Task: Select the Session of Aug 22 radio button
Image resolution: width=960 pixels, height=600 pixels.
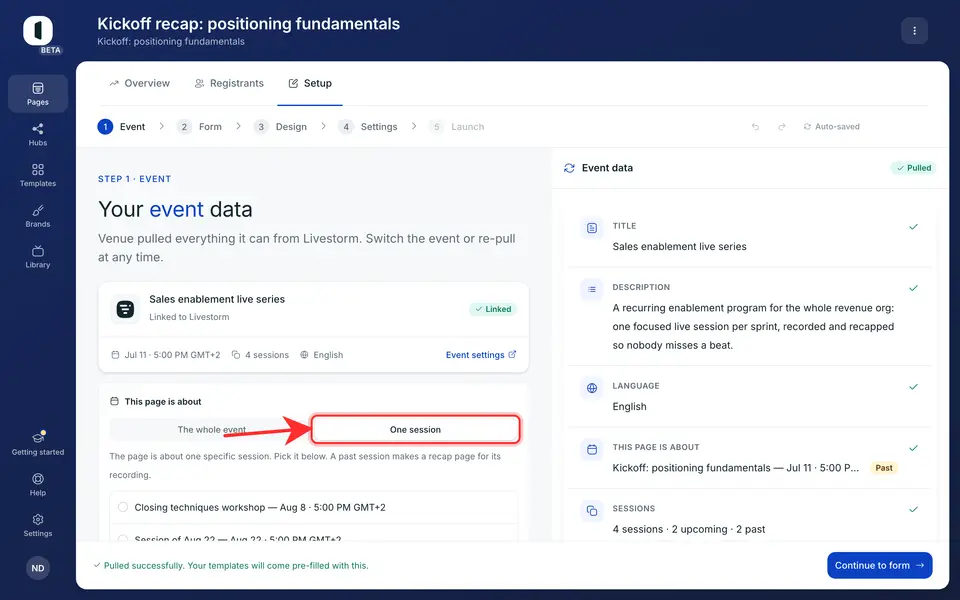Action: [123, 539]
